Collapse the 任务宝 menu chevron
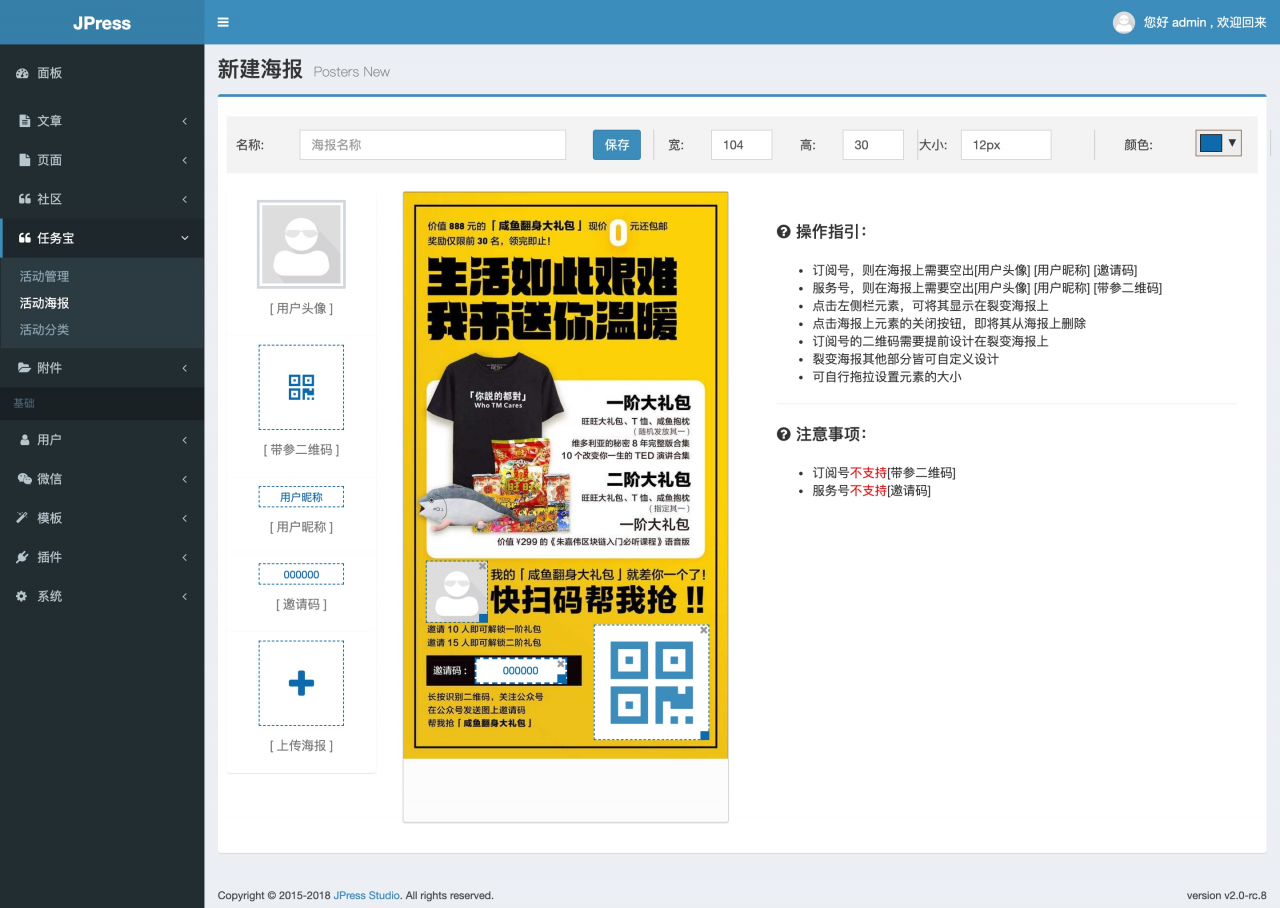 pyautogui.click(x=185, y=238)
